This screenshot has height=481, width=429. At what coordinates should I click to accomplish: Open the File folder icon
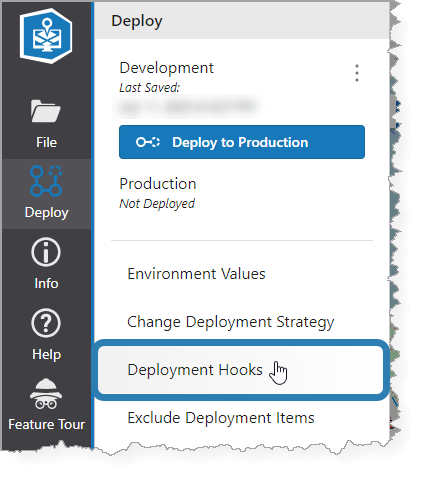click(46, 111)
